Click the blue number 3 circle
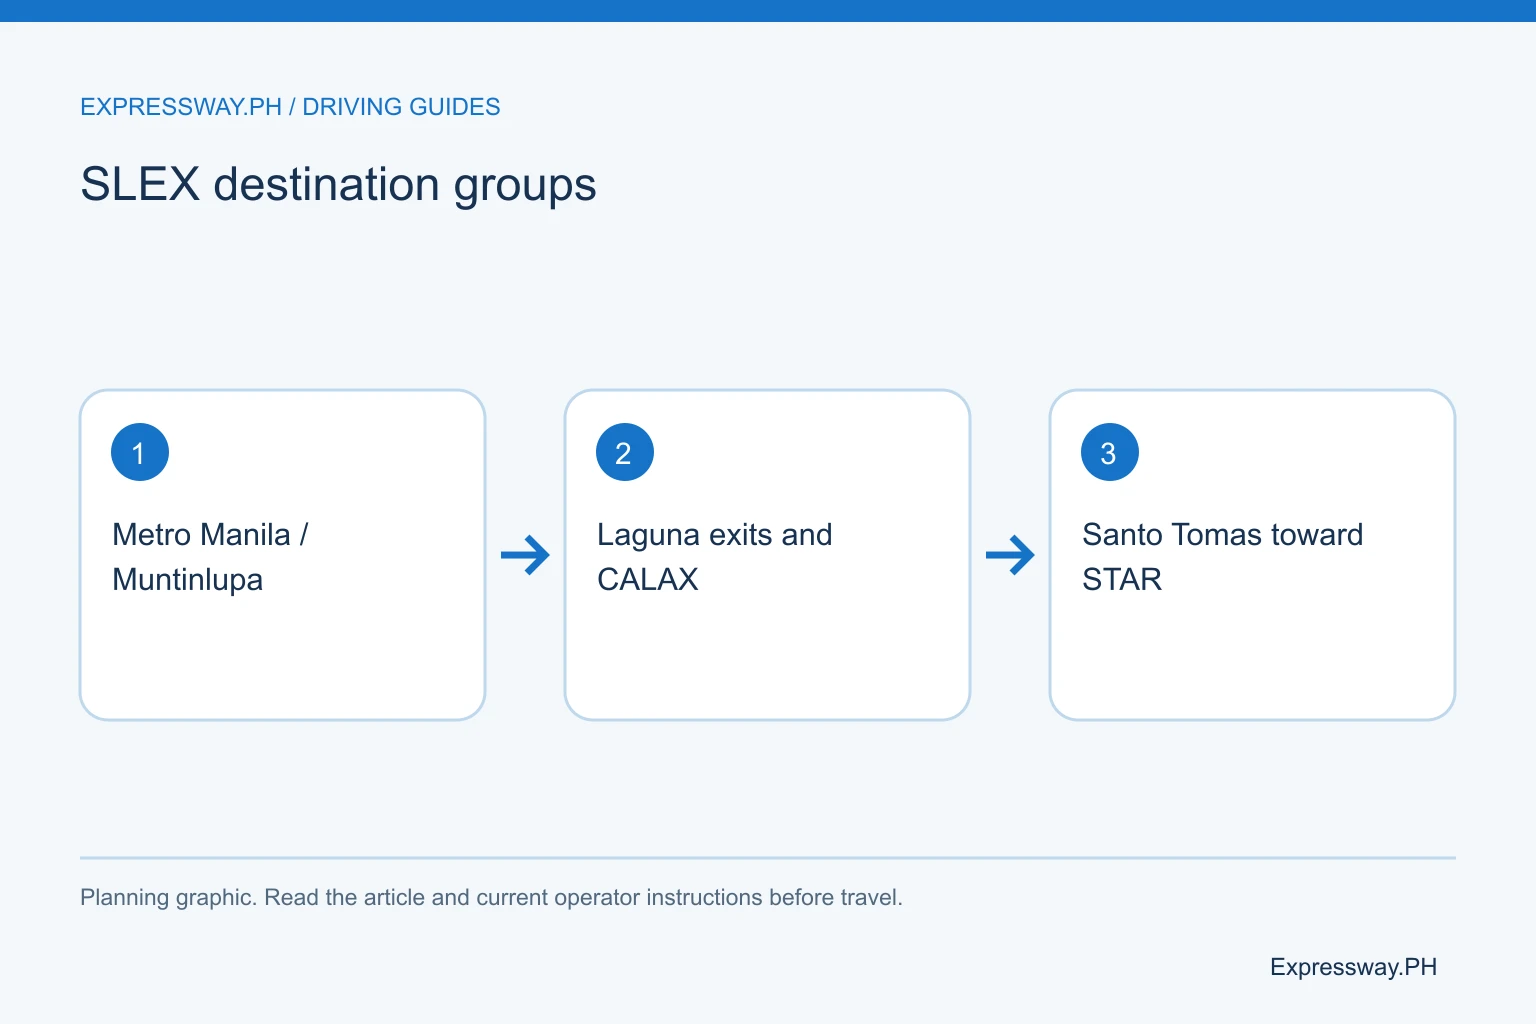The height and width of the screenshot is (1024, 1536). pos(1110,452)
